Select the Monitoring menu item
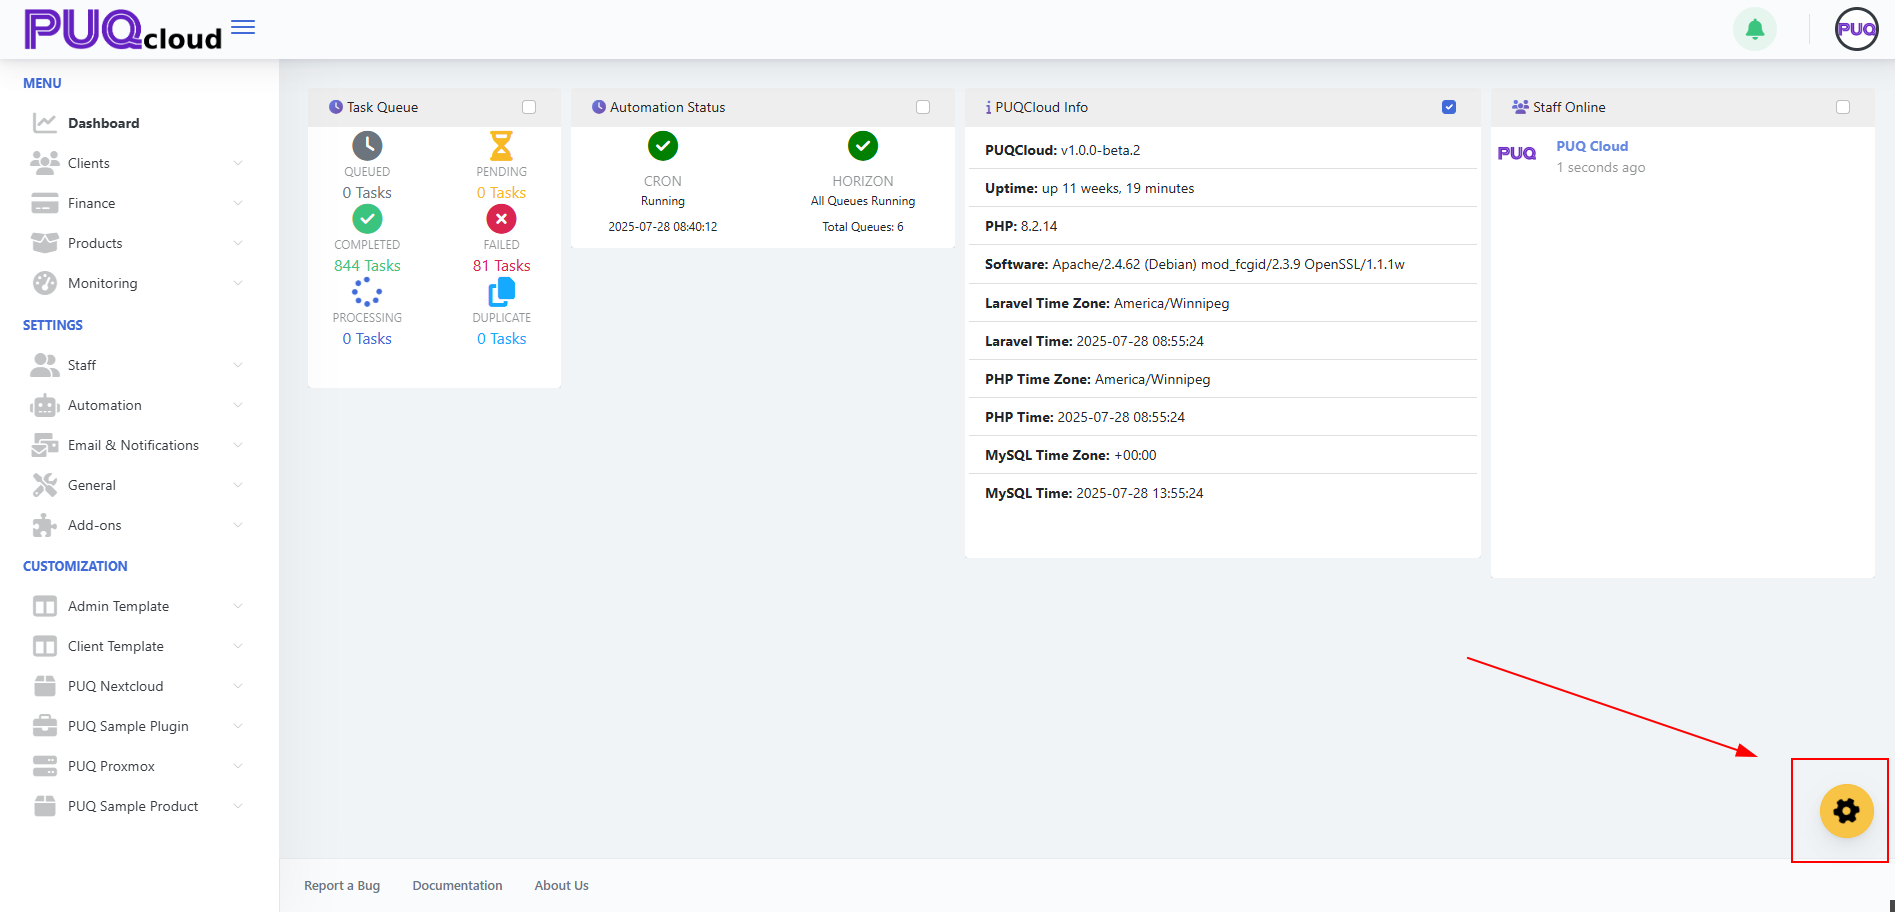The height and width of the screenshot is (912, 1895). [139, 283]
